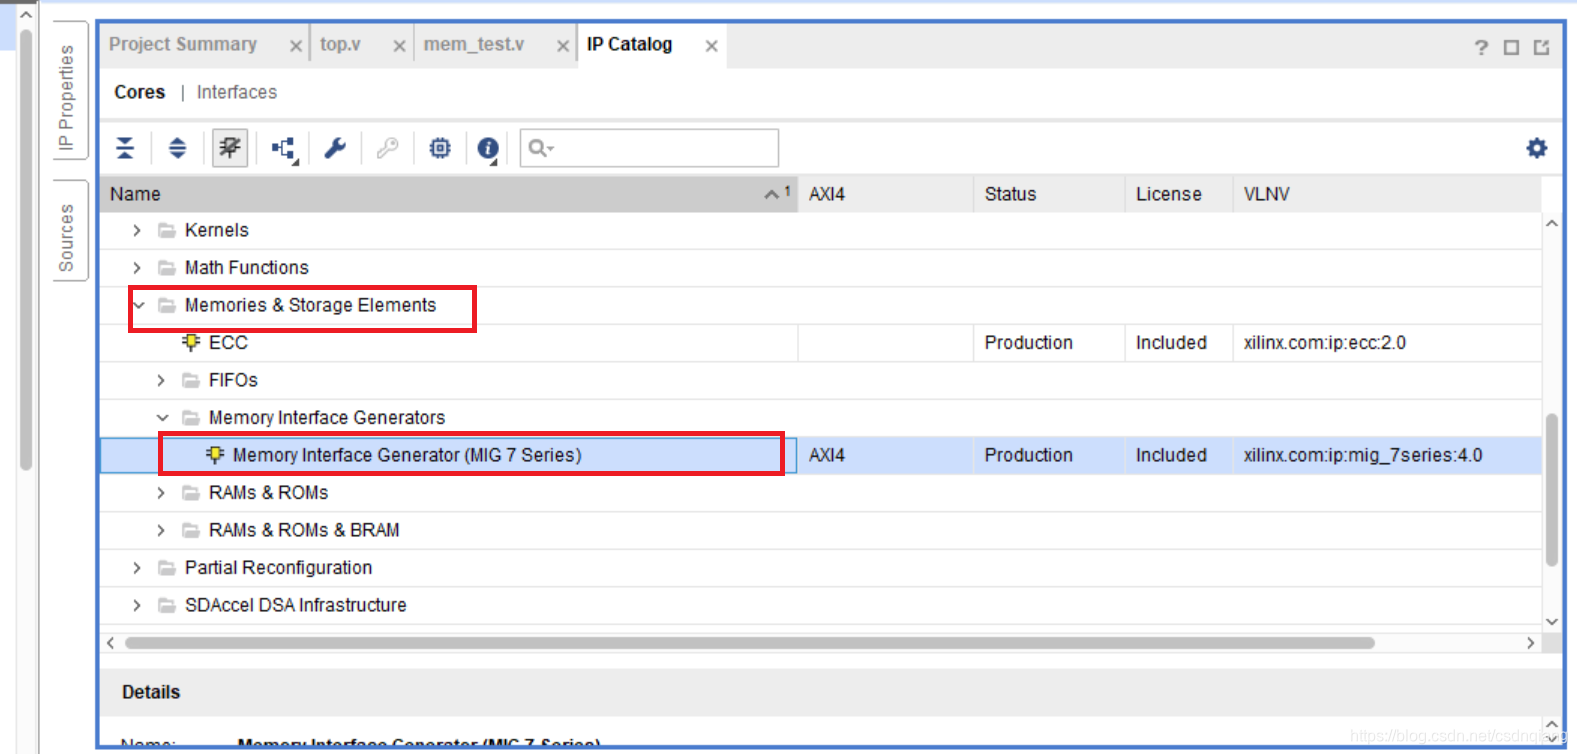Float the IP Catalog panel window
Screen dimensions: 1577x754
(1541, 47)
